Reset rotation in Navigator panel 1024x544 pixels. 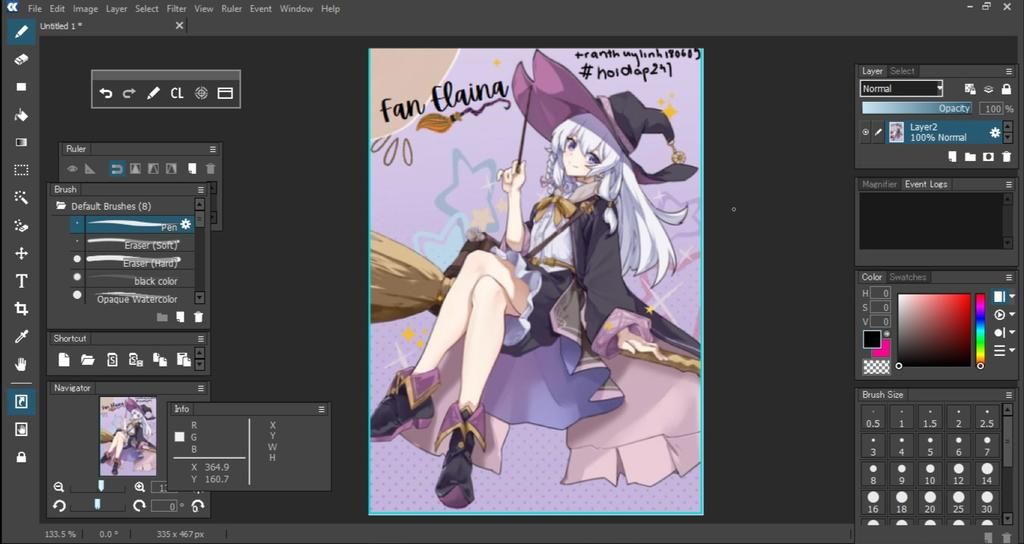(197, 505)
